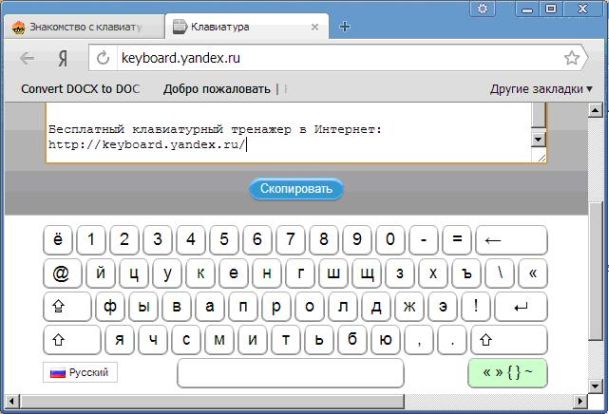This screenshot has height=414, width=609.
Task: Click the browser back arrow
Action: coord(27,58)
